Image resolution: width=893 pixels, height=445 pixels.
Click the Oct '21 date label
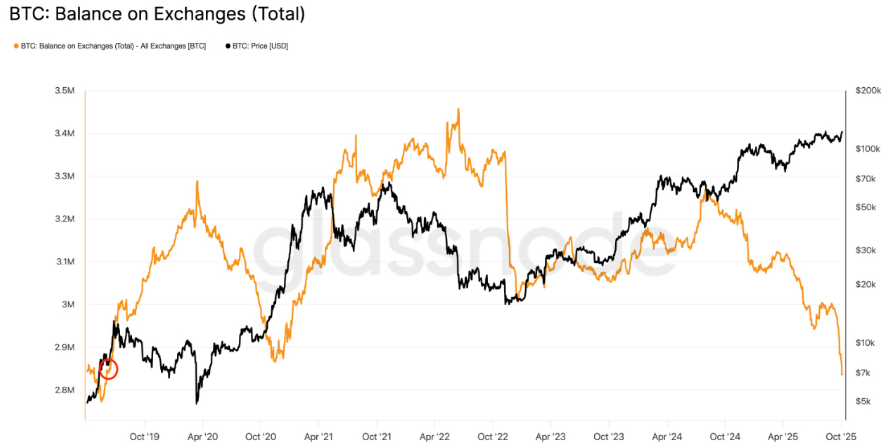pyautogui.click(x=377, y=437)
